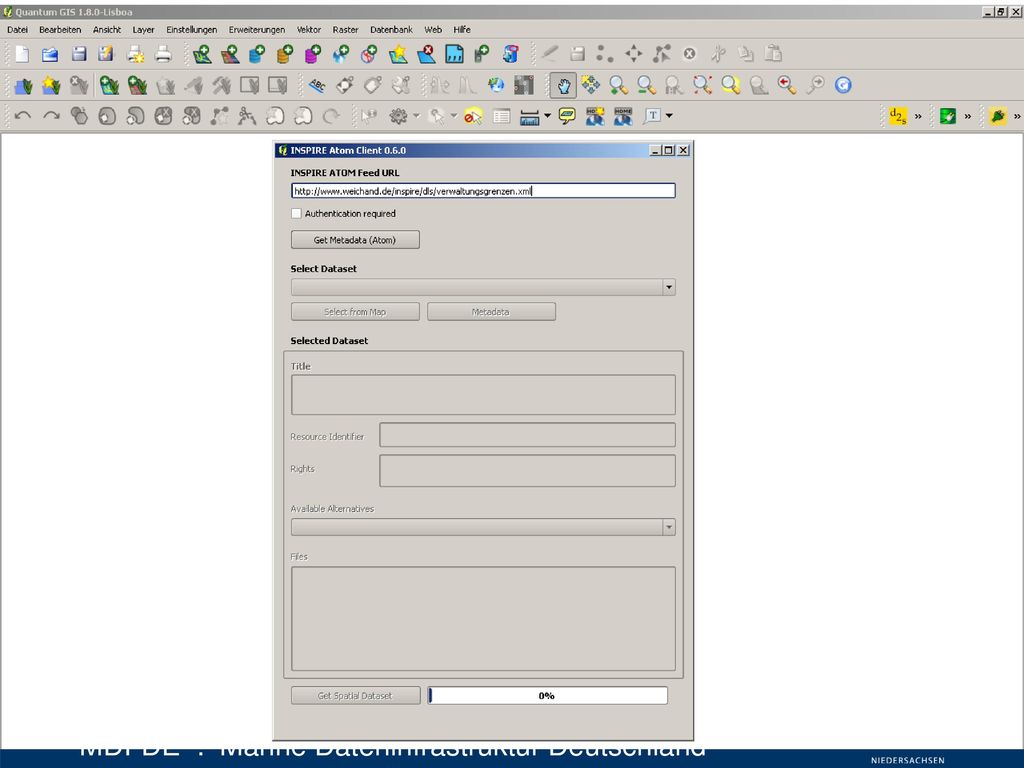Open the Vektor menu
The width and height of the screenshot is (1024, 768).
309,29
